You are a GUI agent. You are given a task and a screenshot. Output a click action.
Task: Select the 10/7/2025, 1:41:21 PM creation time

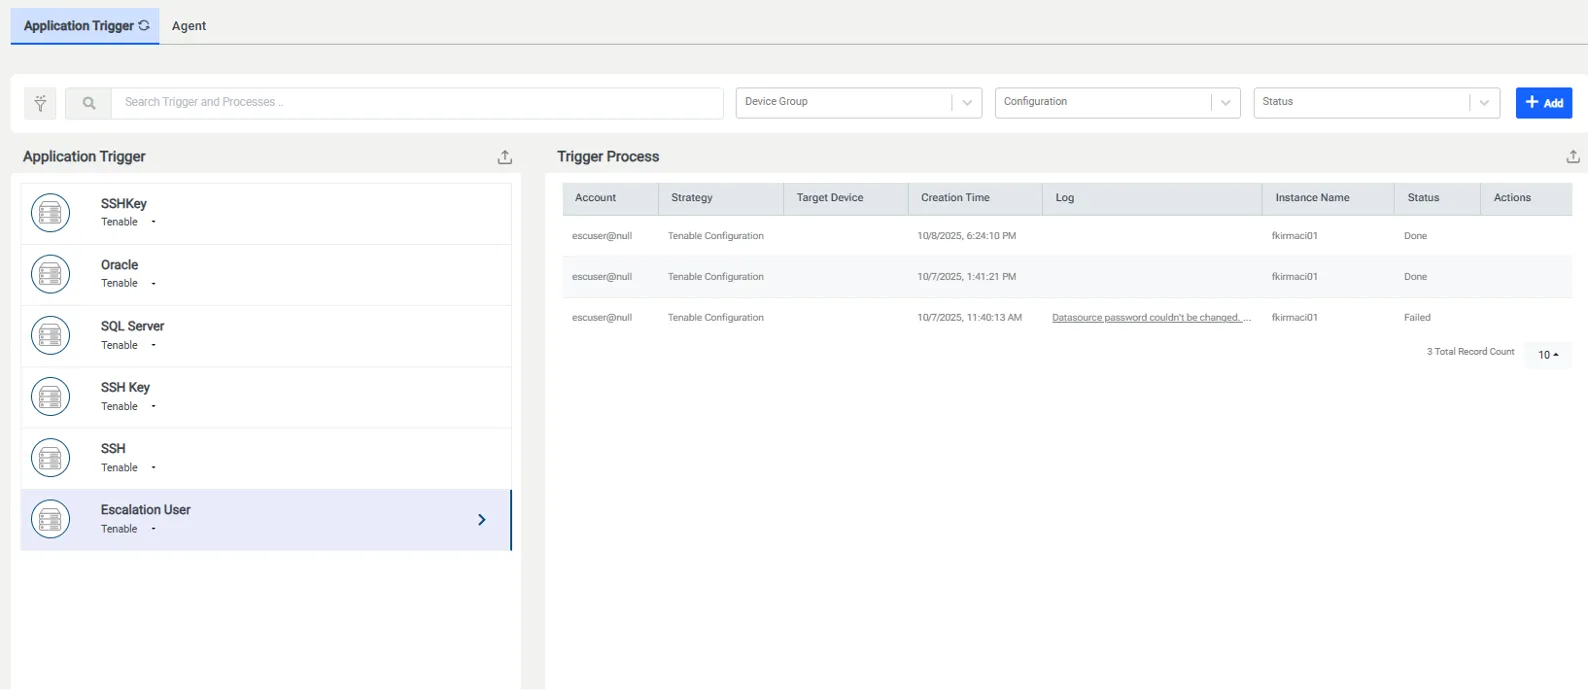967,277
